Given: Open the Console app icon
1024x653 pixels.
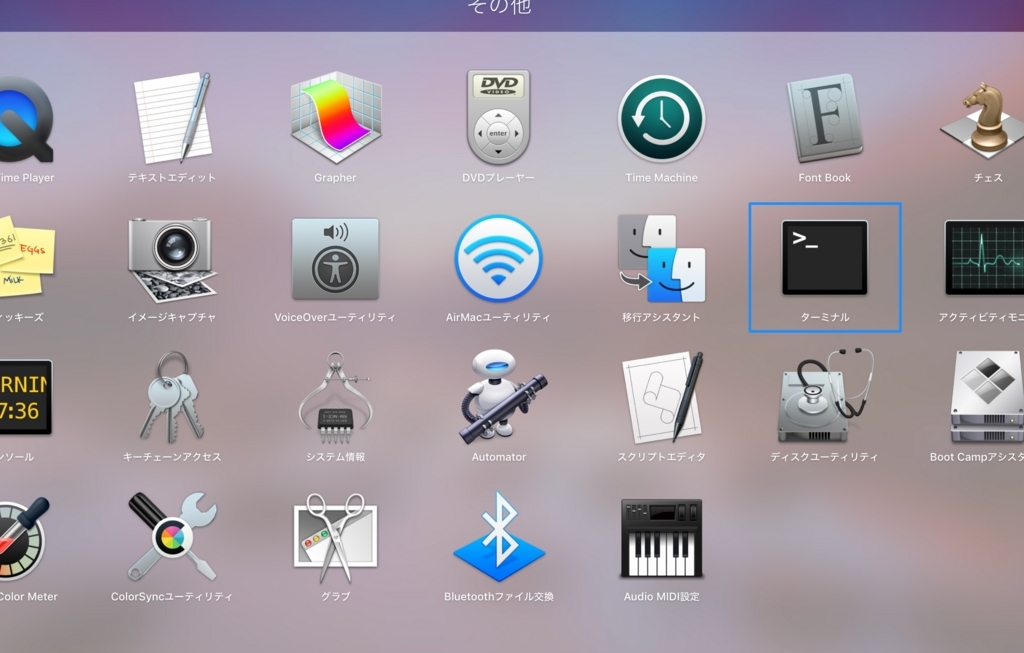Looking at the screenshot, I should pyautogui.click(x=25, y=397).
